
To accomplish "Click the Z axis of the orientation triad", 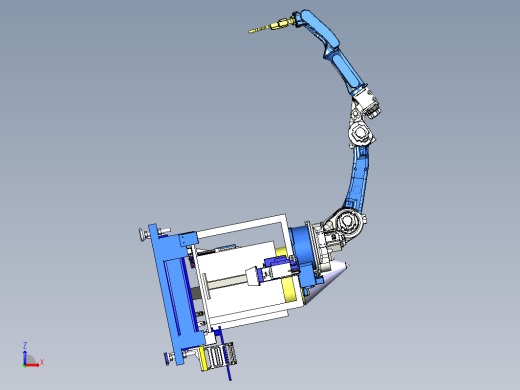I will coord(24,354).
